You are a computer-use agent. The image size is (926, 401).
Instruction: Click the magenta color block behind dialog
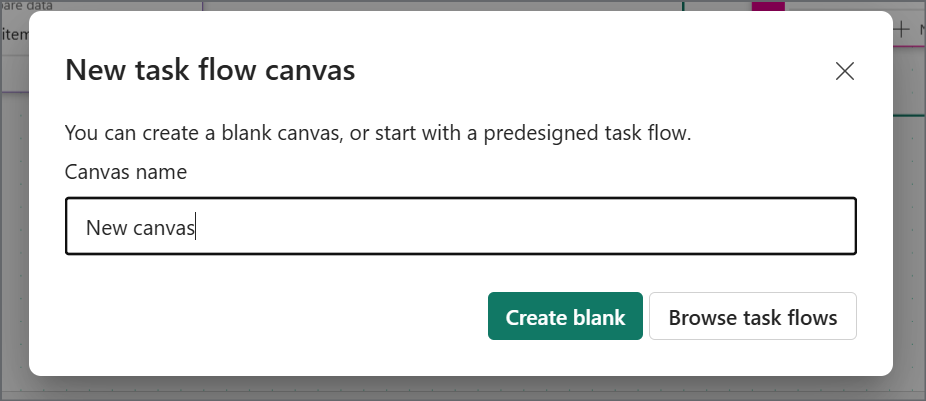(x=768, y=6)
